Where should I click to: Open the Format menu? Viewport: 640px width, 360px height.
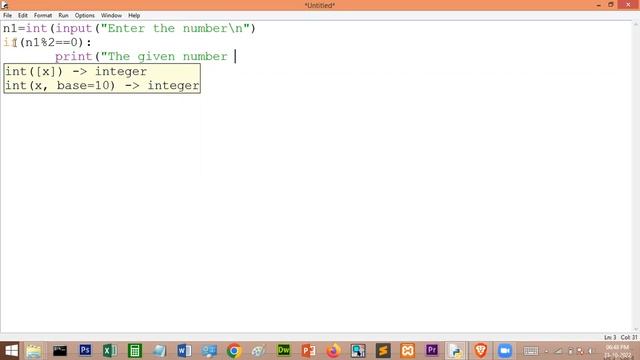pyautogui.click(x=43, y=16)
